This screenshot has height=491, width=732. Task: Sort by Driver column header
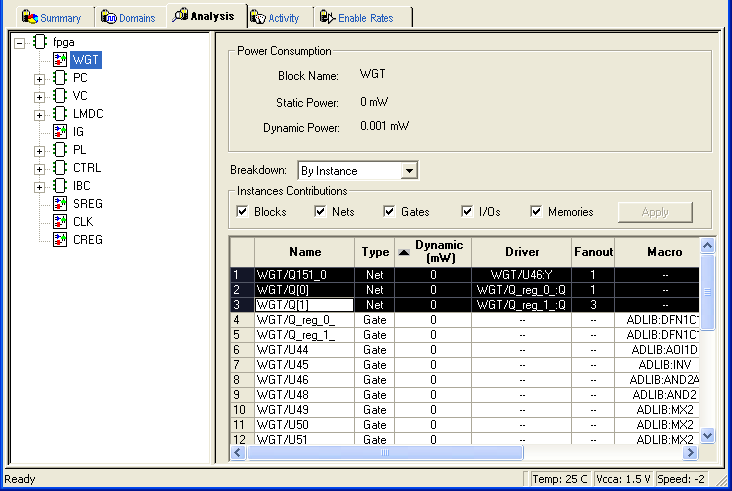point(522,252)
